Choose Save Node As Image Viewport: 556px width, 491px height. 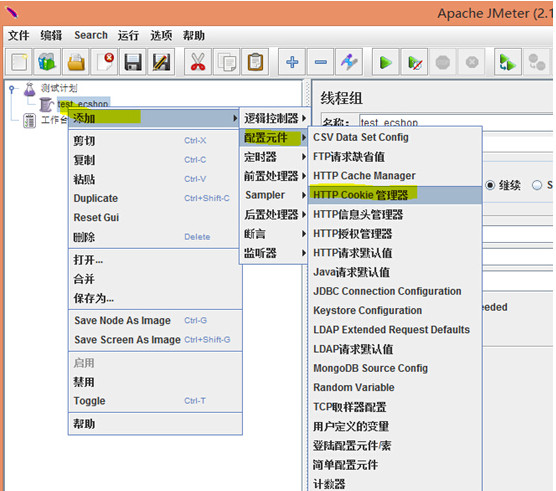click(155, 320)
